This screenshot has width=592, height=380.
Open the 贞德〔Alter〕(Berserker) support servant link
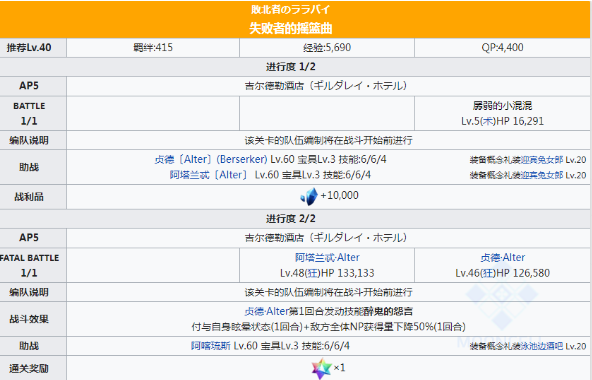[211, 159]
